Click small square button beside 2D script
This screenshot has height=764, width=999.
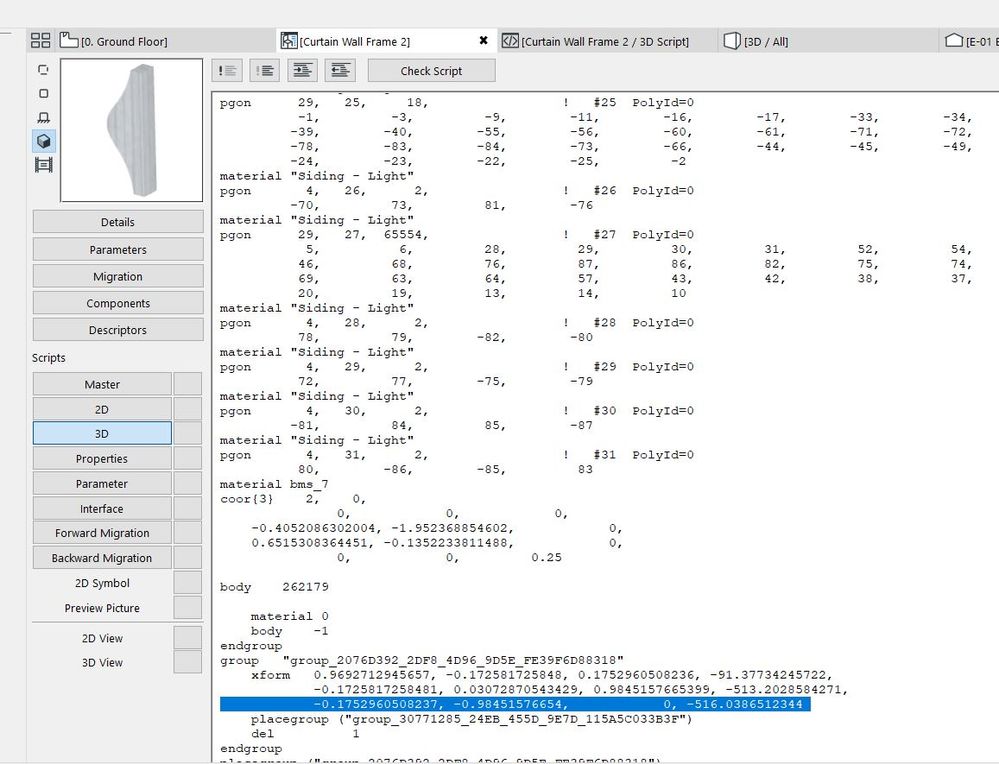click(x=187, y=409)
